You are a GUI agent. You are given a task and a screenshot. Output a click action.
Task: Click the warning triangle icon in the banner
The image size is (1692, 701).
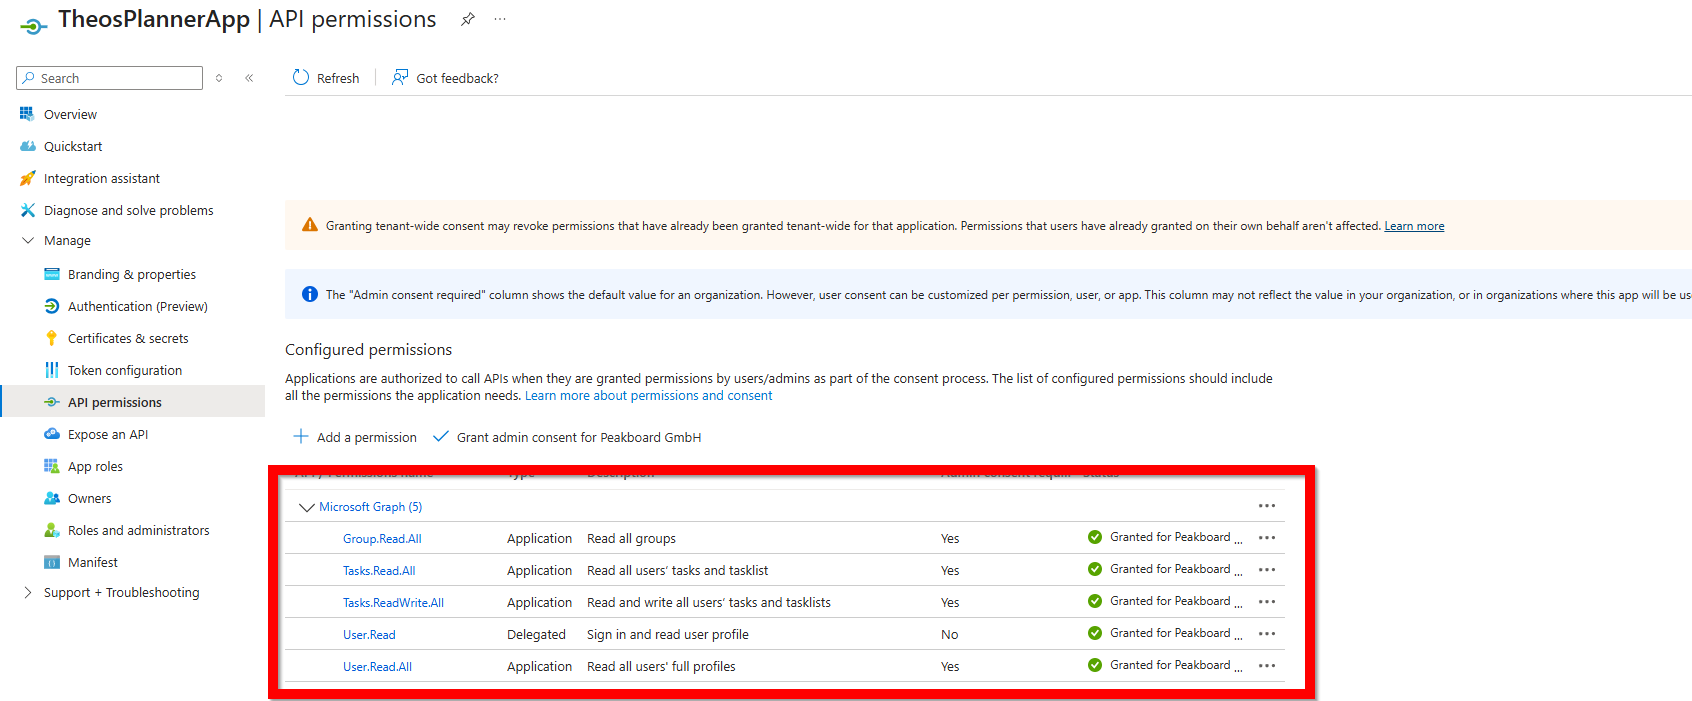(x=310, y=225)
